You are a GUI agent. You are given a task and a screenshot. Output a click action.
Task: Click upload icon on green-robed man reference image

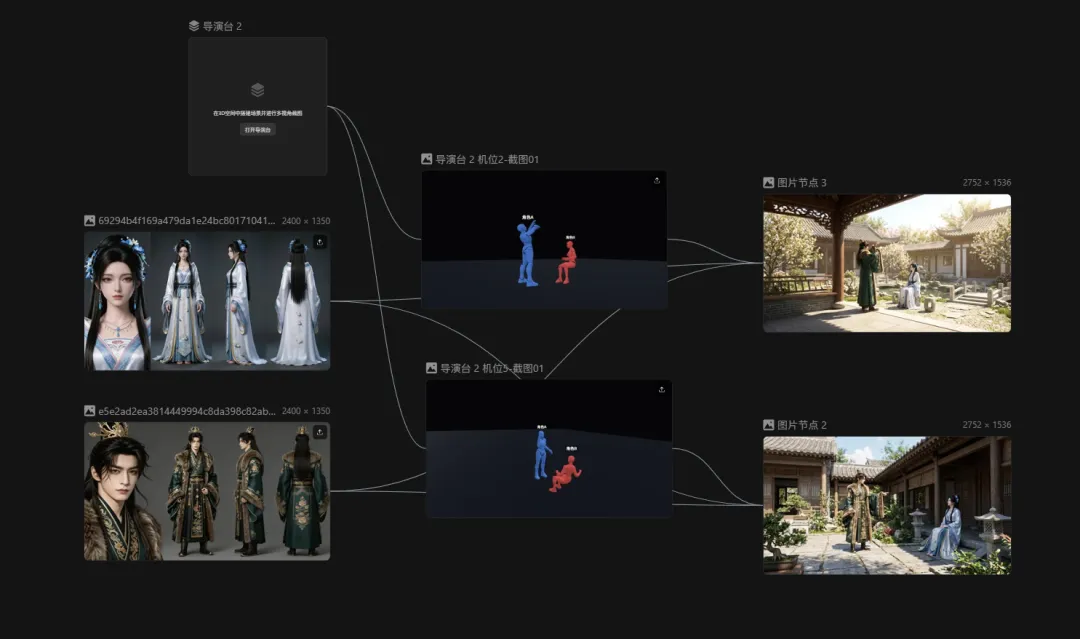tap(320, 432)
